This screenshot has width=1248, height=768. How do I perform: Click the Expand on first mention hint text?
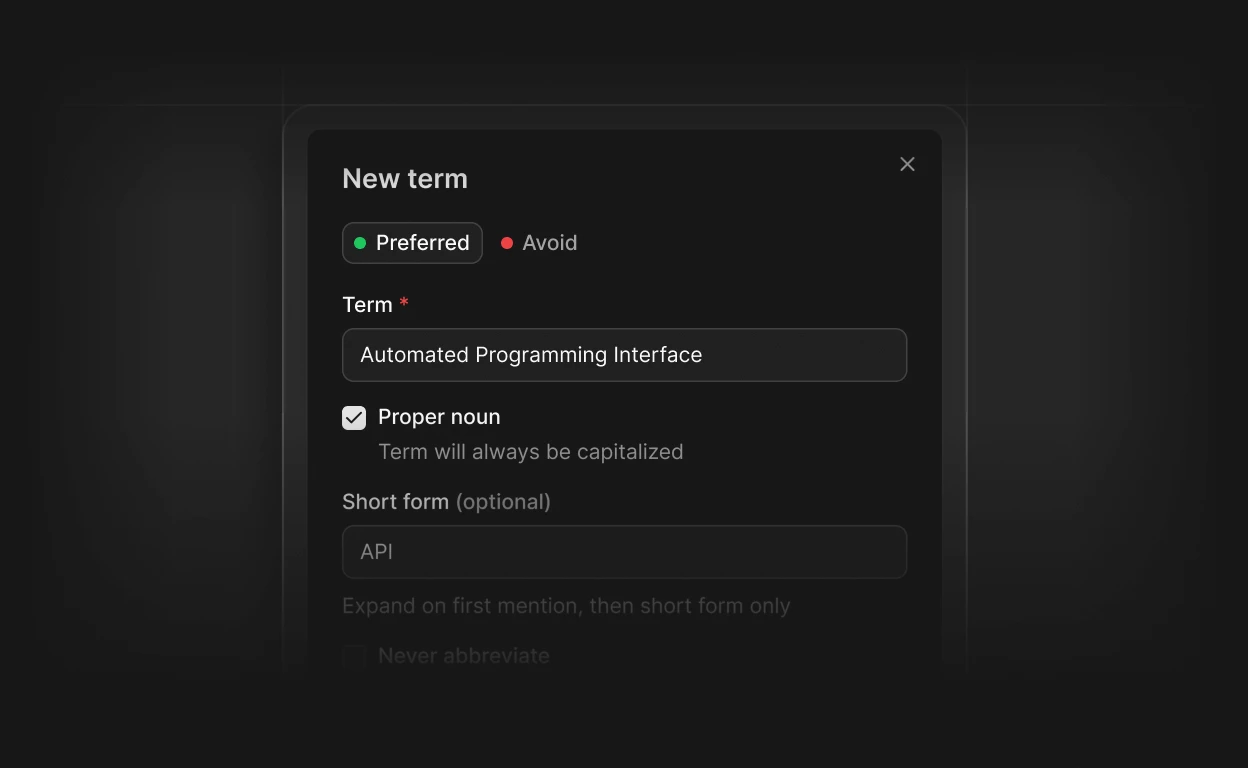(566, 606)
